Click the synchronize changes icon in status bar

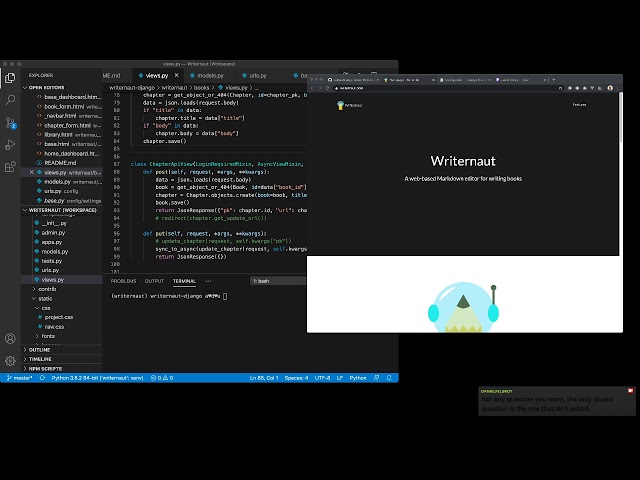[42, 378]
